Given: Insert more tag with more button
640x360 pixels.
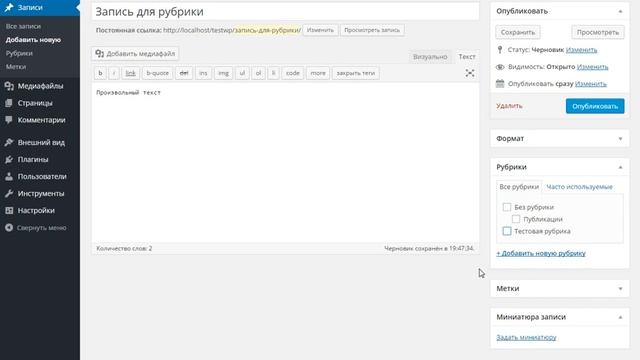Looking at the screenshot, I should (x=318, y=73).
